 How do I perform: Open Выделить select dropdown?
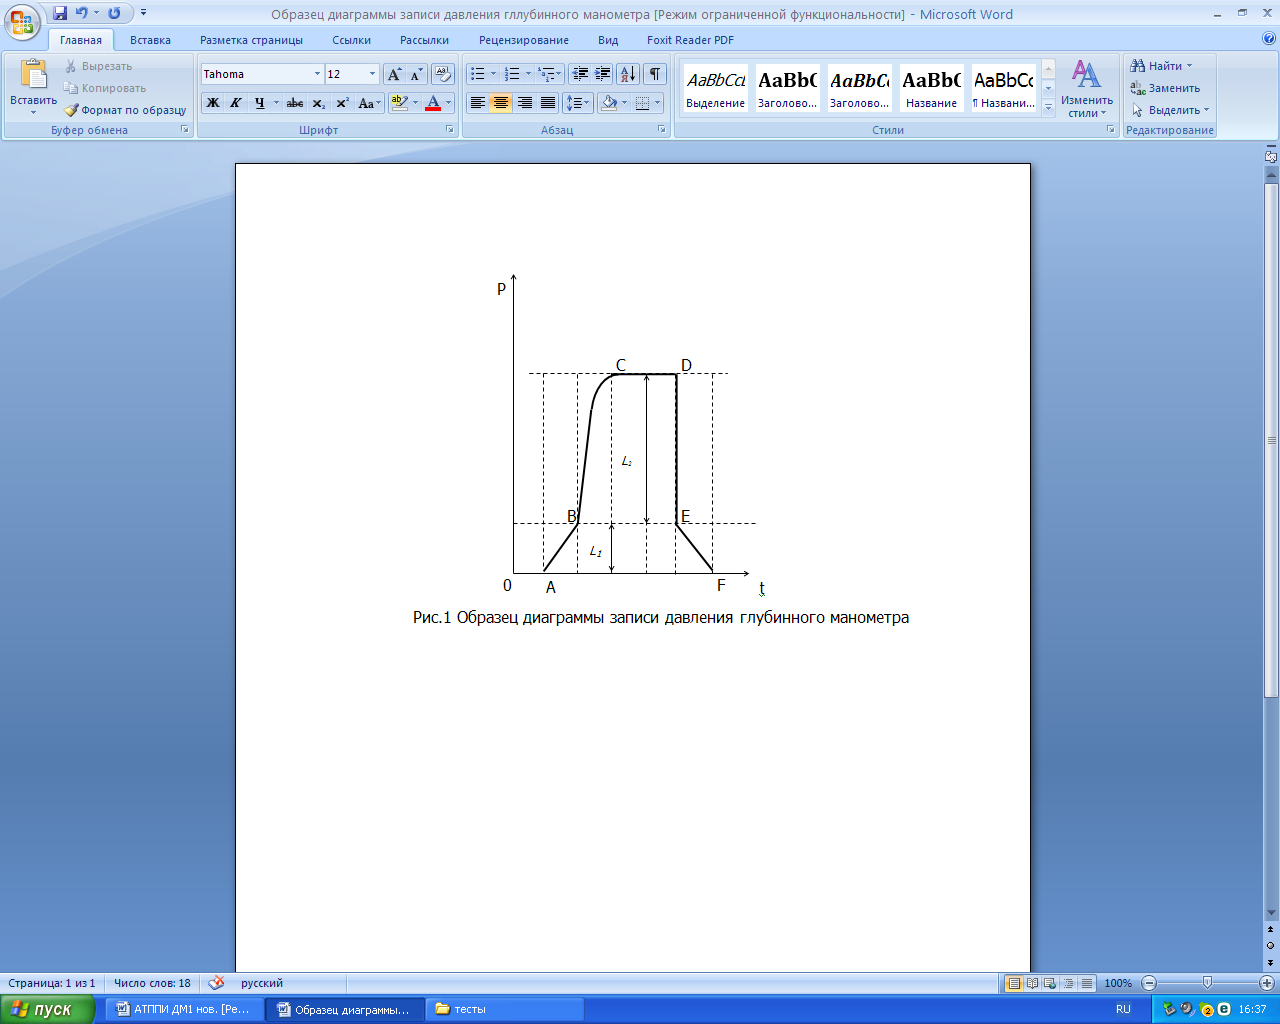1170,110
